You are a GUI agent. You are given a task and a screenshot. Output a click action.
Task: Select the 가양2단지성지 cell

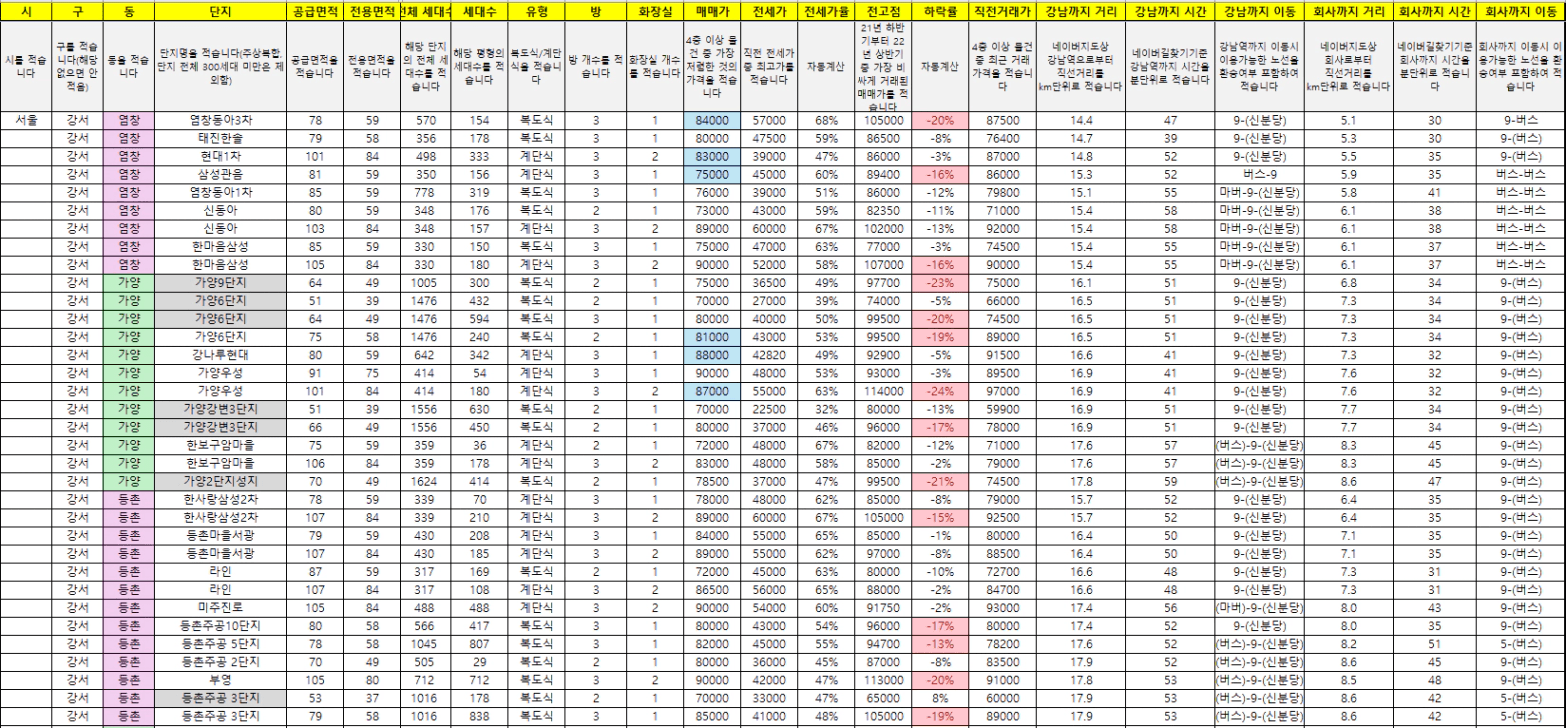219,480
